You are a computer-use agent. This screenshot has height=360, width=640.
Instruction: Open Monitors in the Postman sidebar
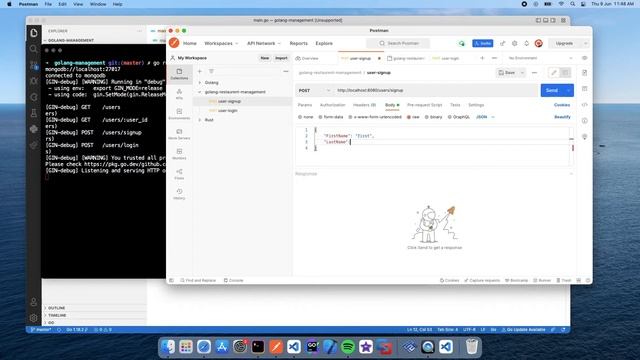179,154
